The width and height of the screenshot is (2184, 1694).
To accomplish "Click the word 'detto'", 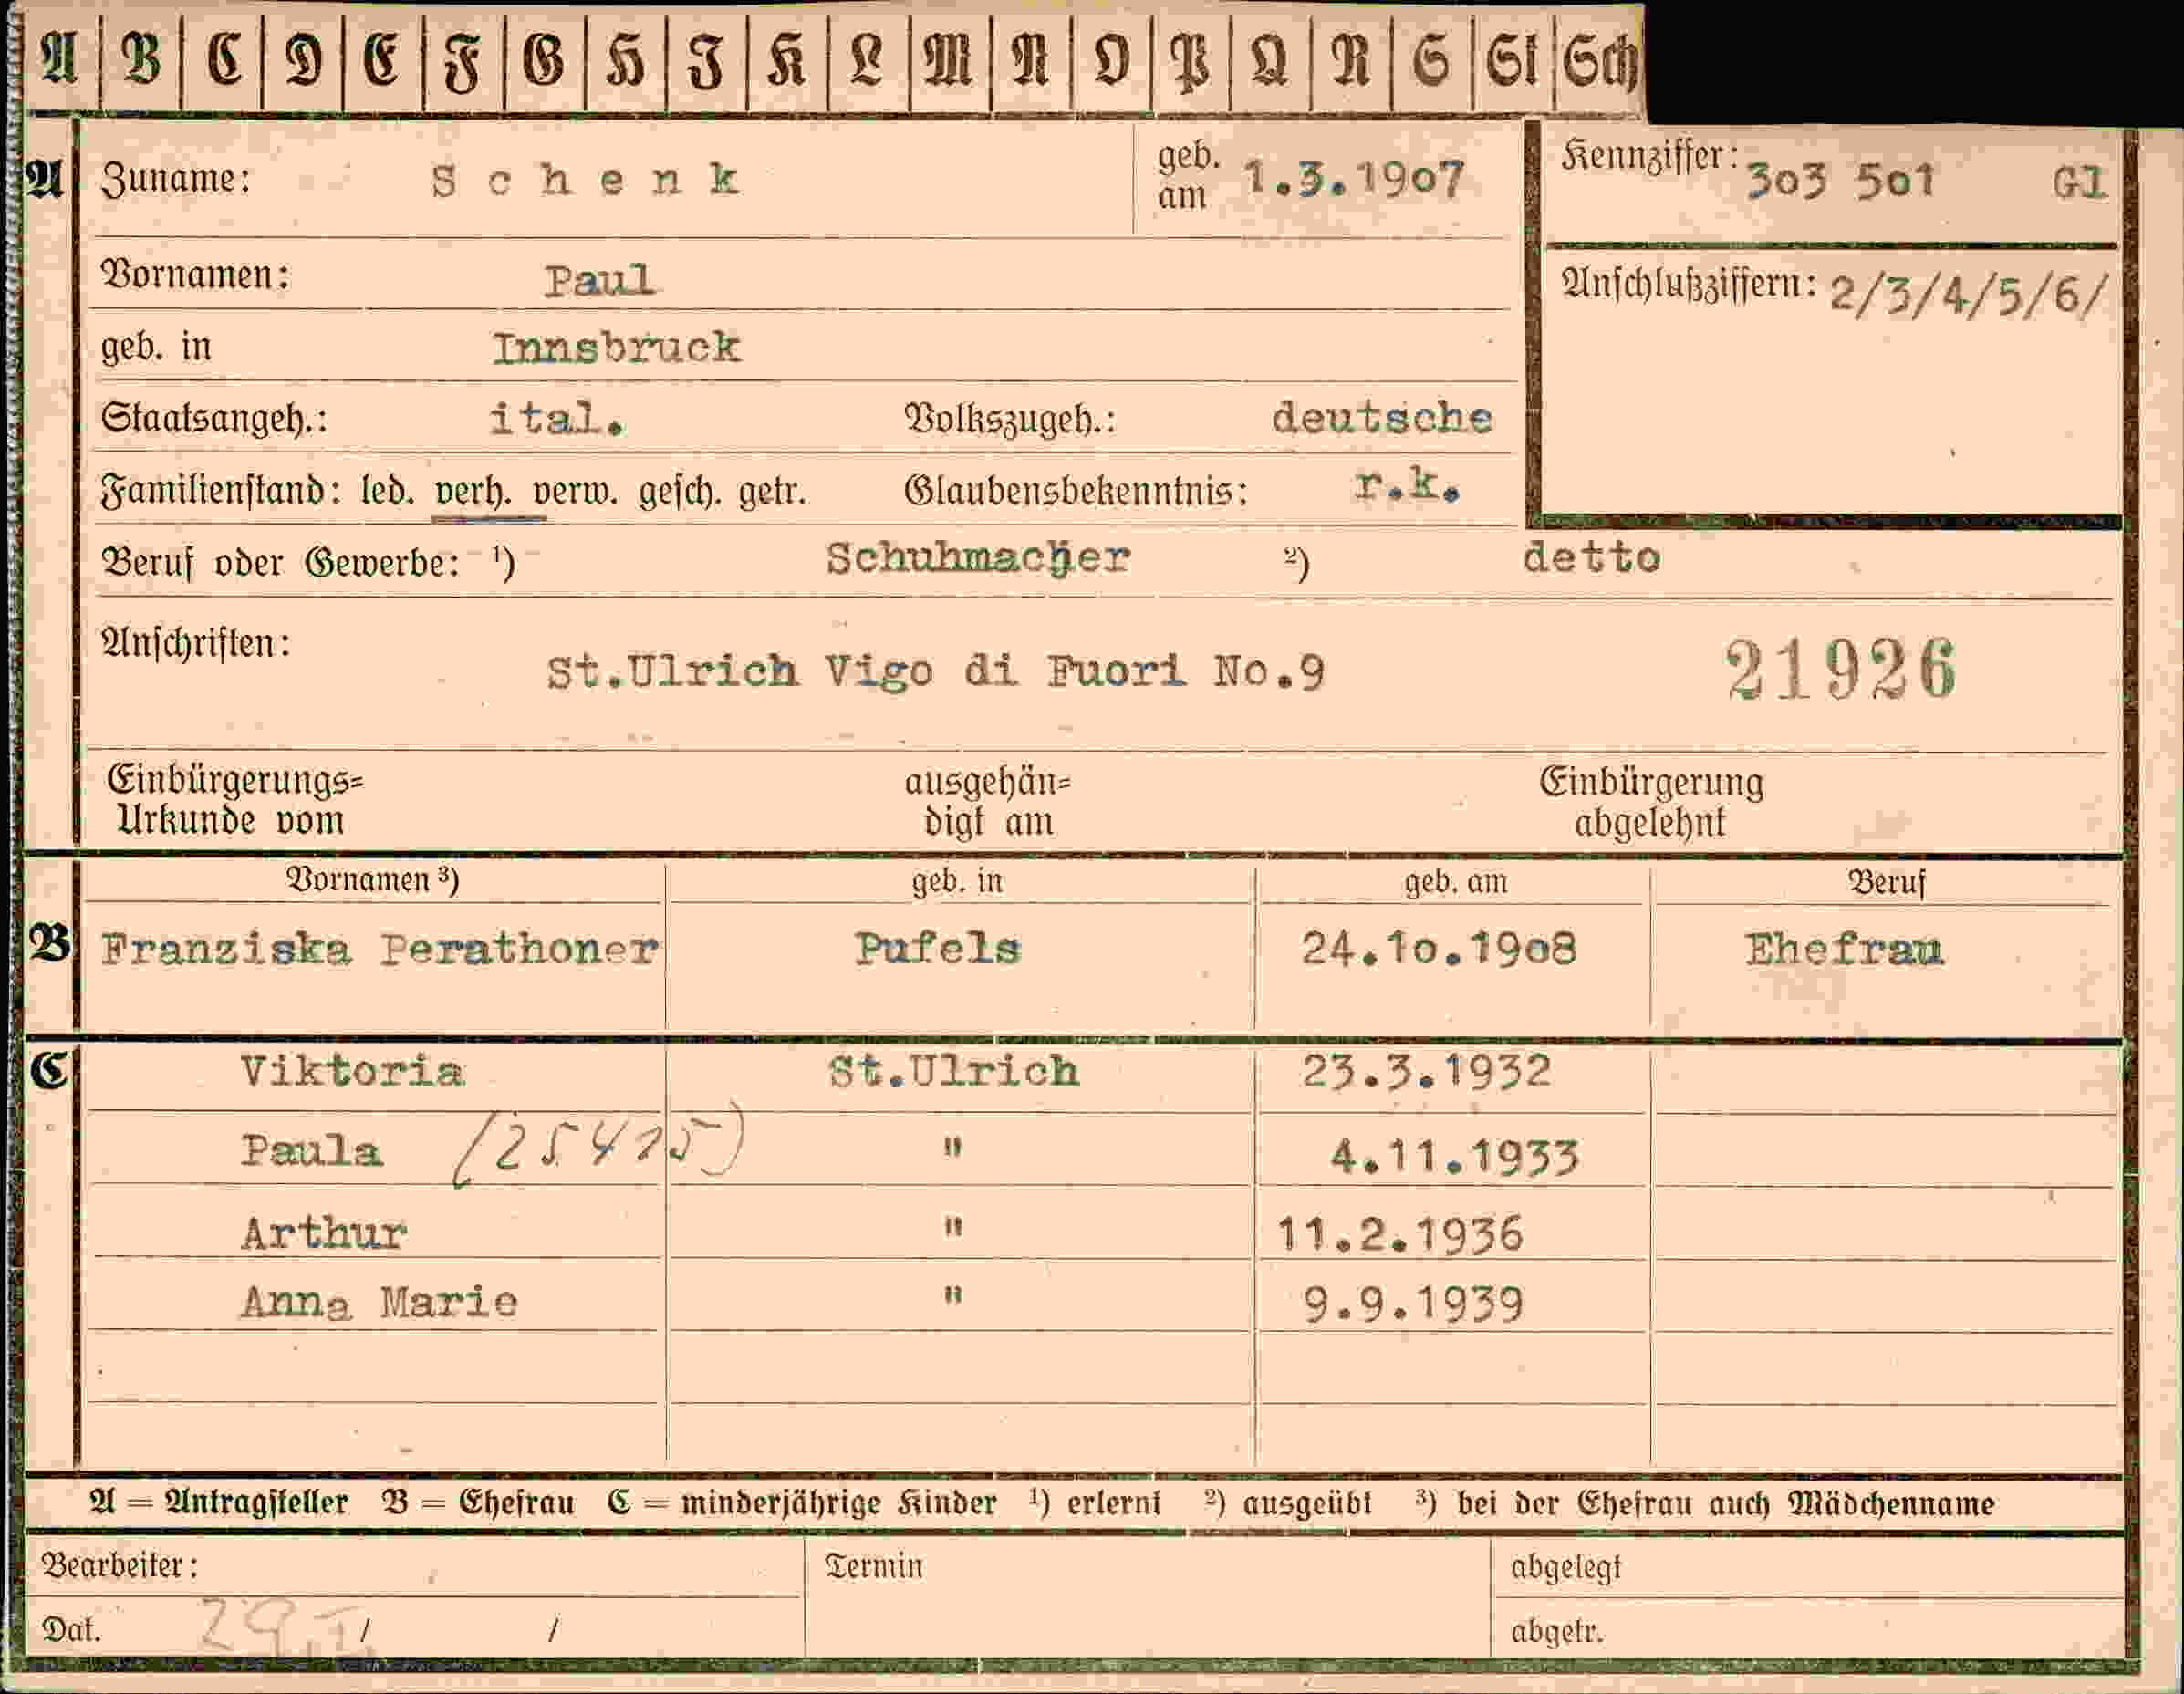I will click(1591, 557).
